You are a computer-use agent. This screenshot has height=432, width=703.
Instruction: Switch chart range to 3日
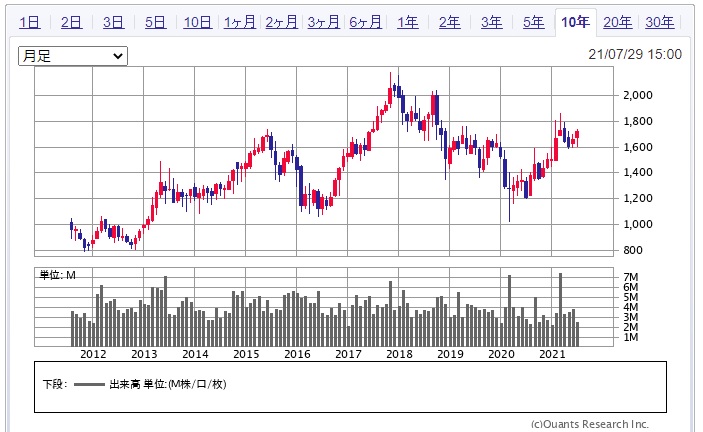pyautogui.click(x=113, y=22)
